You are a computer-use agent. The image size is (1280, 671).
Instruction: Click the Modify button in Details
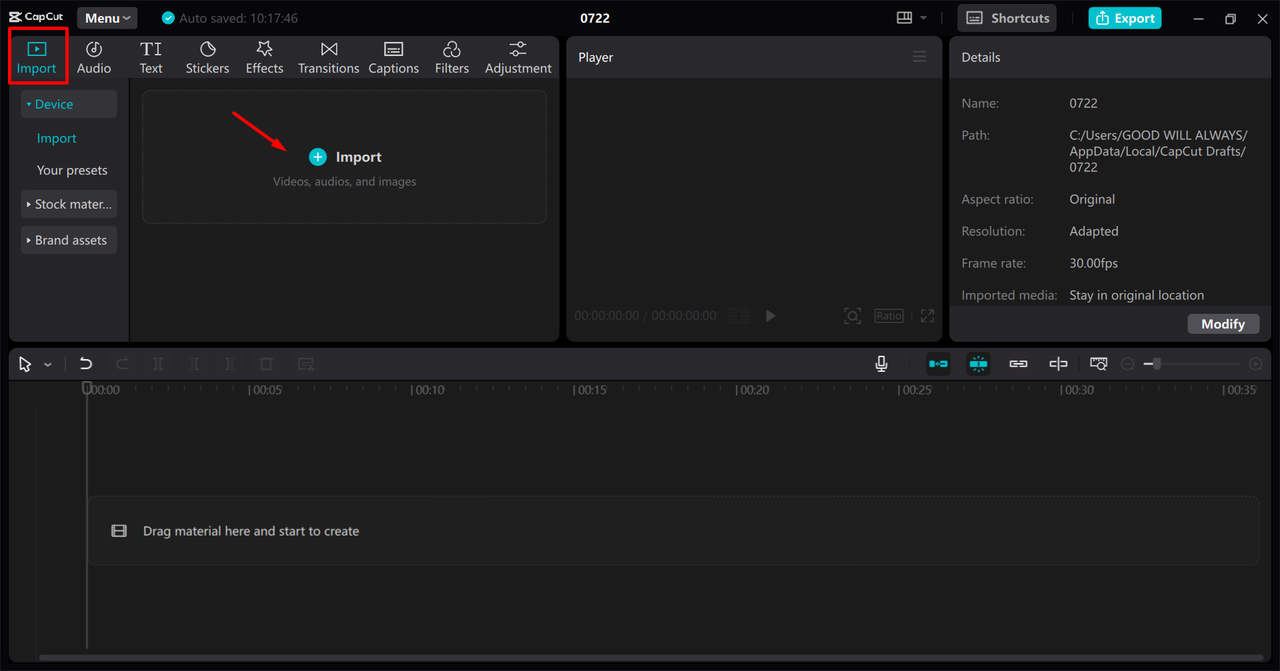click(1223, 324)
